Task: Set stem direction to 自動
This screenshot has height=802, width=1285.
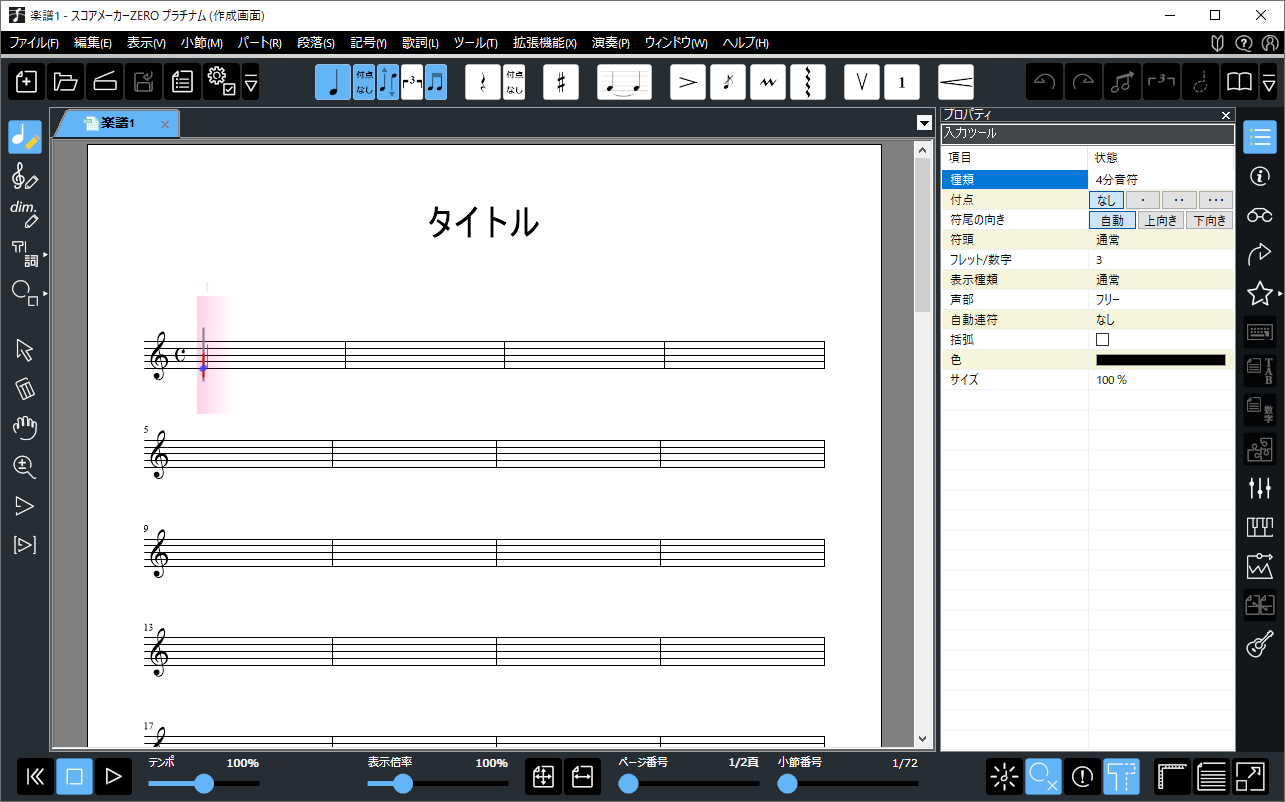Action: click(1112, 220)
